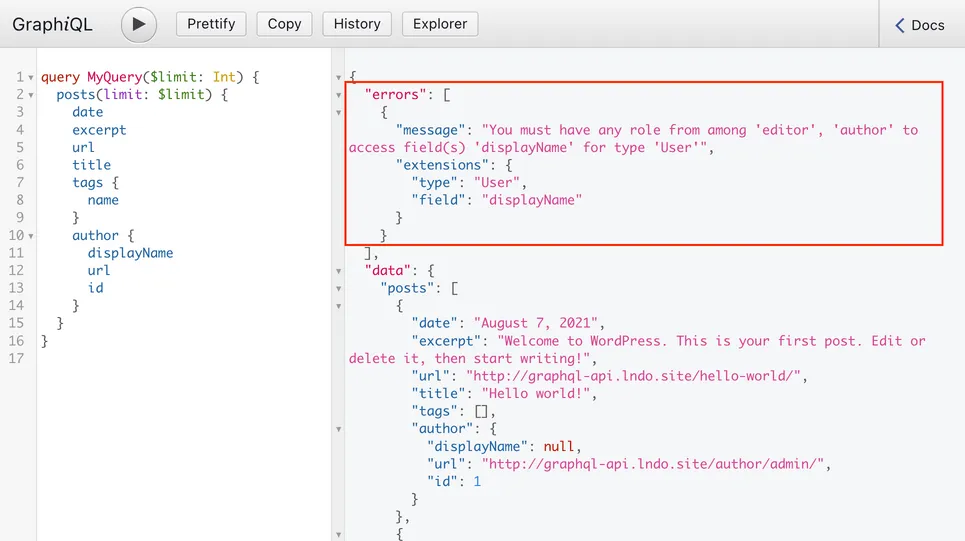Click the Prettify button
Screen dimensions: 965x541
pos(211,24)
